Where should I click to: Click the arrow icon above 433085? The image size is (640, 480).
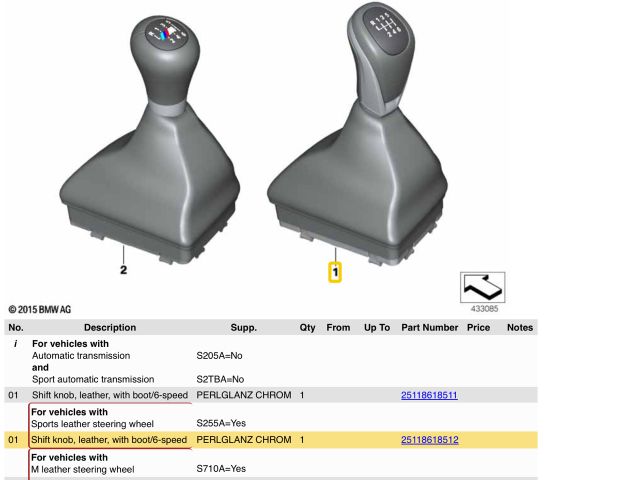point(483,286)
